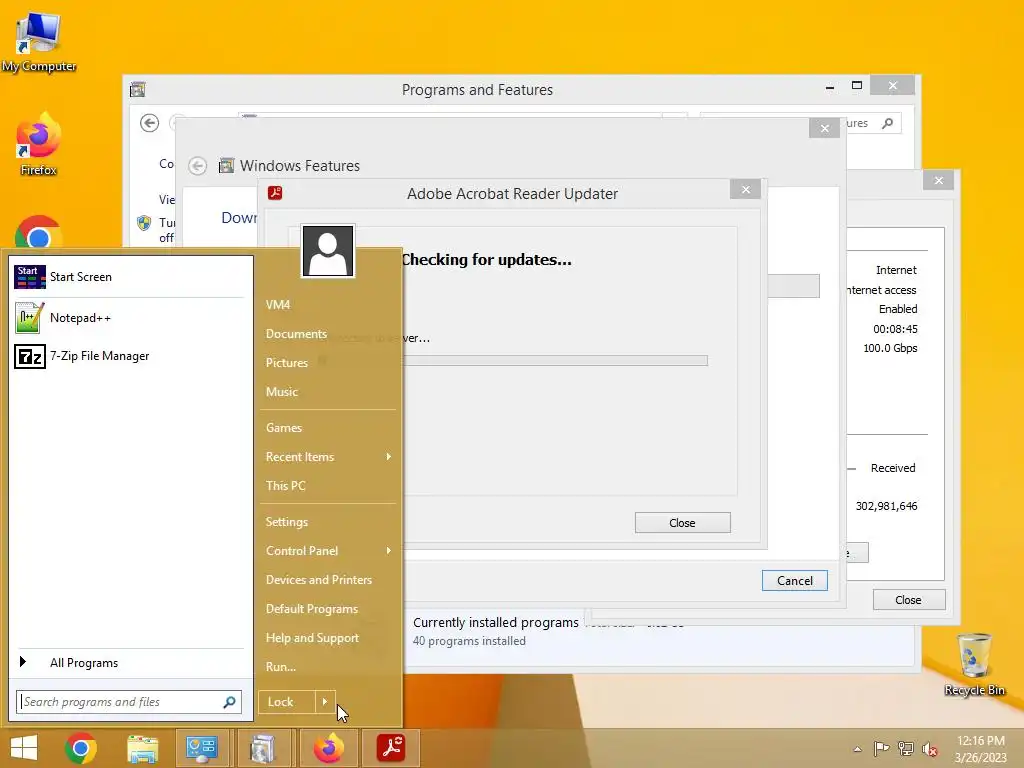The image size is (1024, 768).
Task: Expand the shutdown options arrow beside Lock
Action: [325, 702]
